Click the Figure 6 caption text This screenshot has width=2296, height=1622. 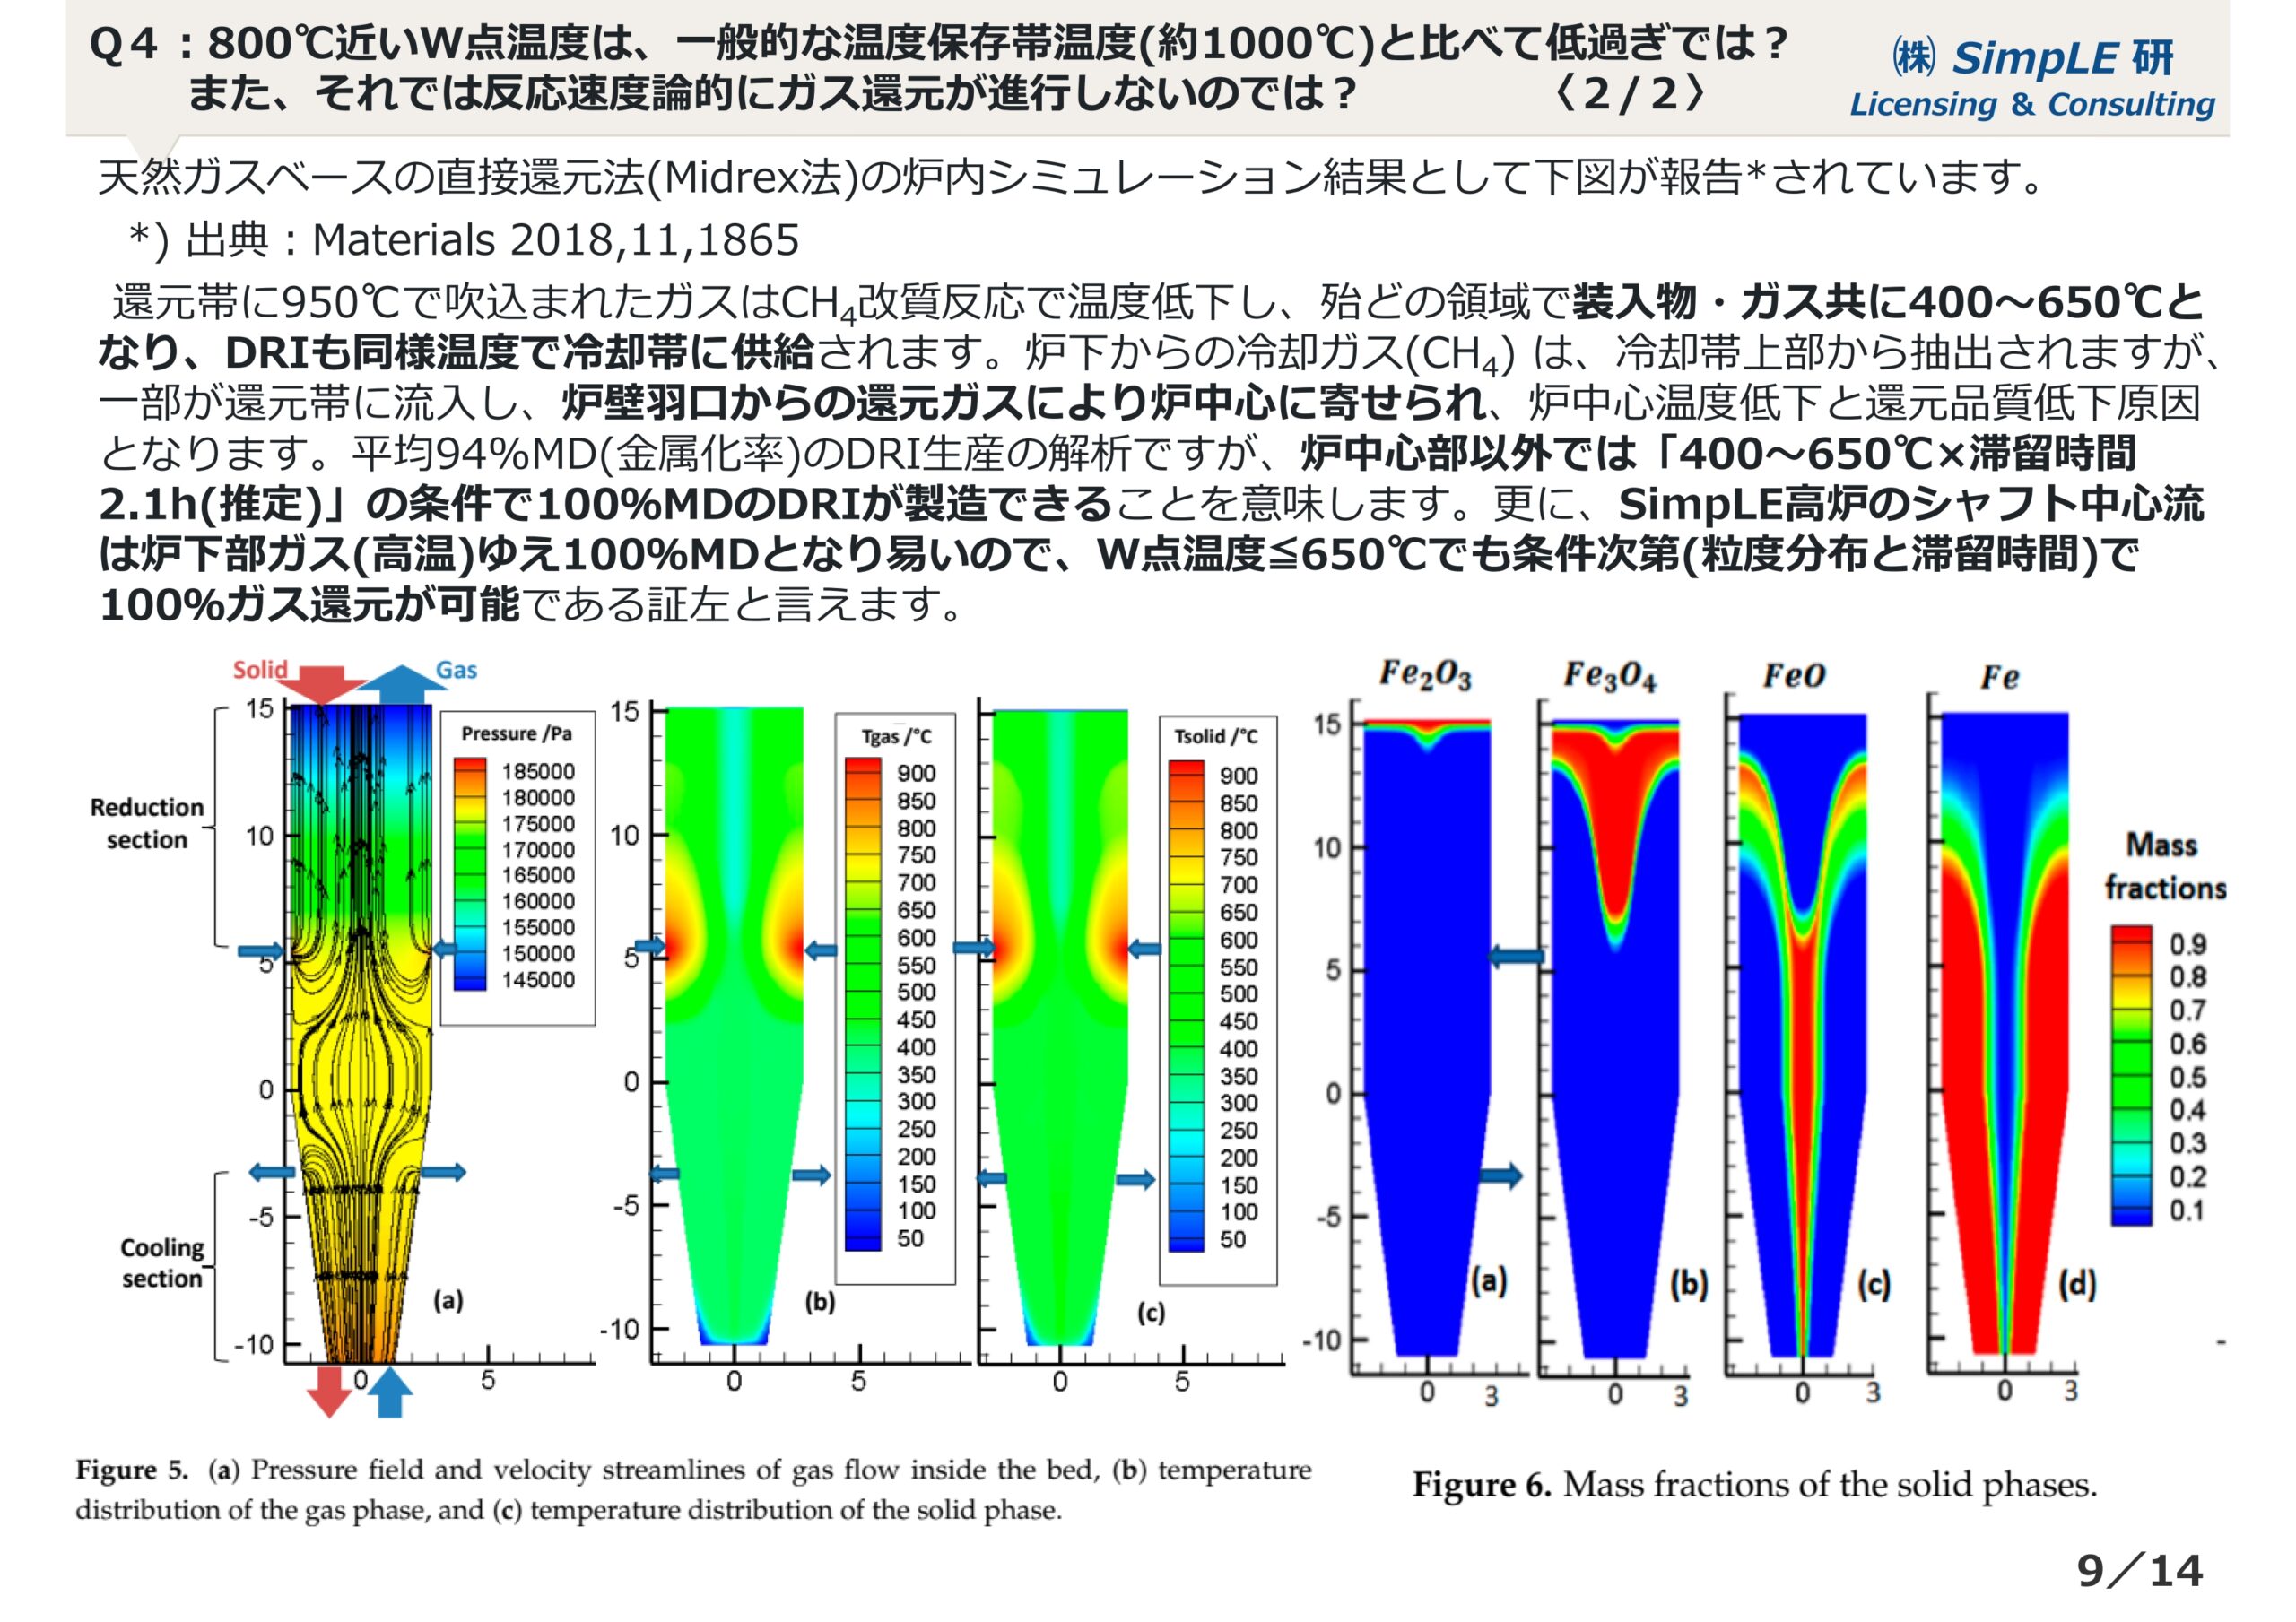click(x=1754, y=1484)
